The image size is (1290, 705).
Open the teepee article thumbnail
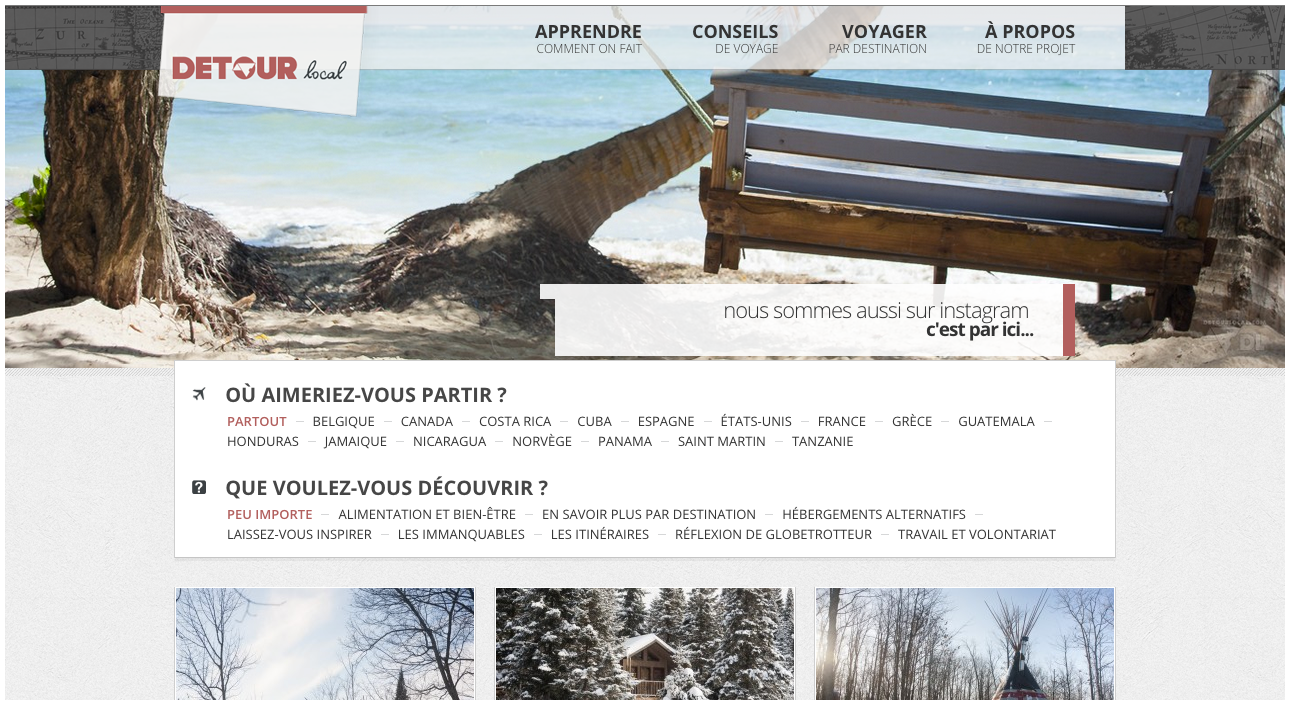[965, 644]
